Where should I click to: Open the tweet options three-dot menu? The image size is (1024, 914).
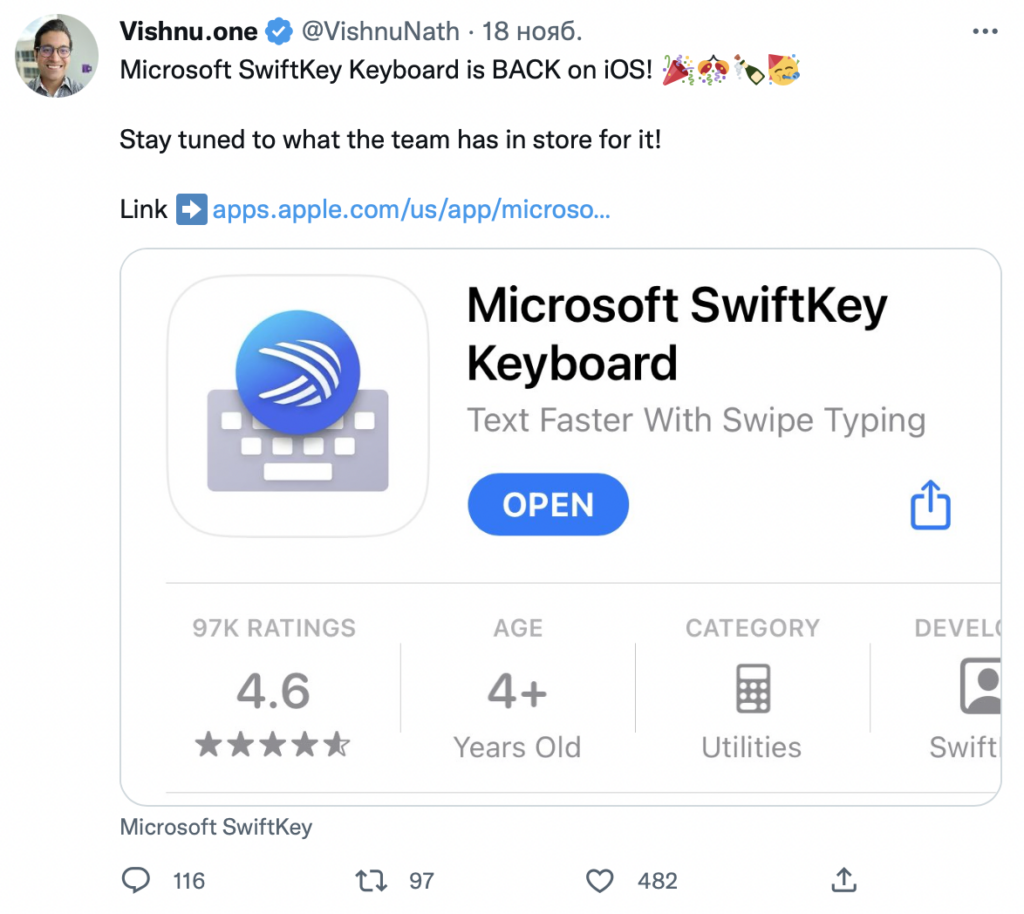point(985,30)
